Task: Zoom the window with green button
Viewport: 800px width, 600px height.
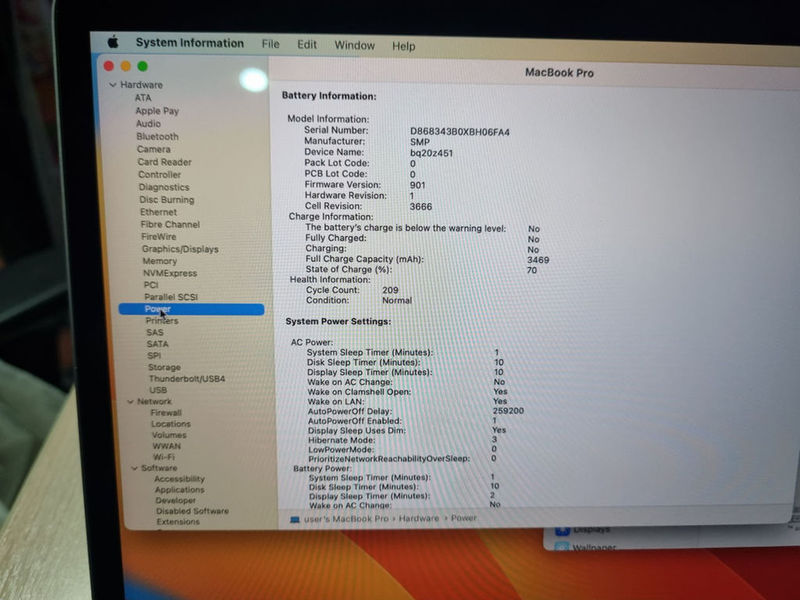Action: [143, 66]
